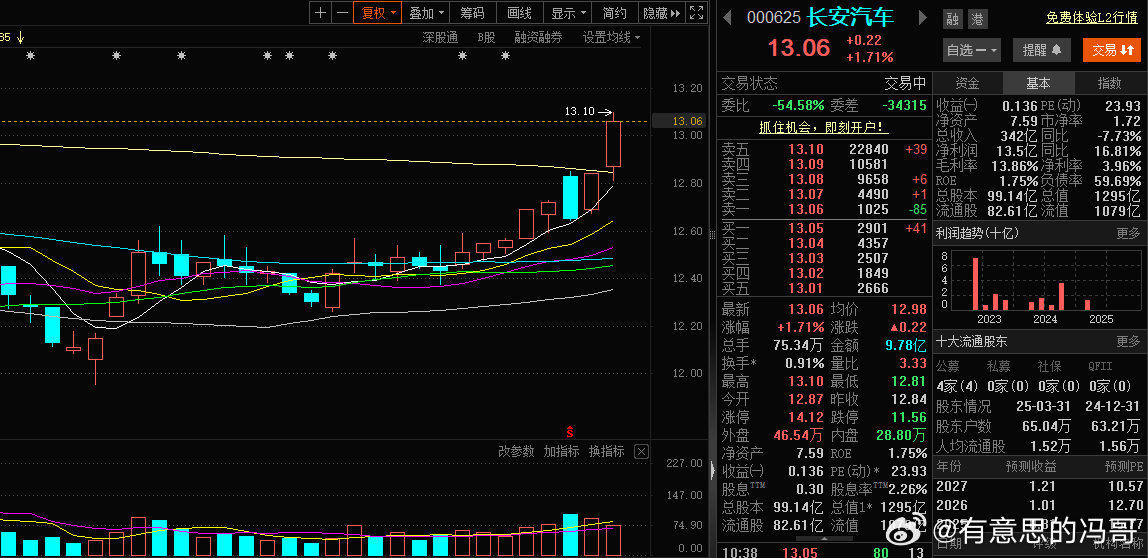The height and width of the screenshot is (558, 1148).
Task: Open the 设置均线 dropdown
Action: click(x=611, y=37)
